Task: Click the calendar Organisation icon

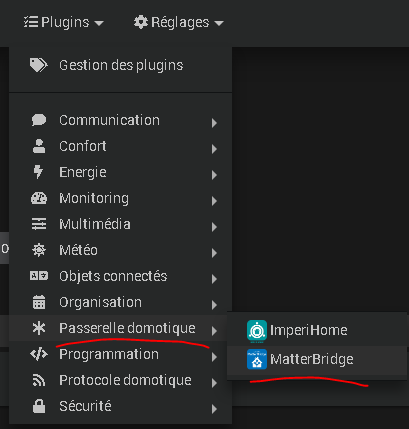Action: [39, 302]
